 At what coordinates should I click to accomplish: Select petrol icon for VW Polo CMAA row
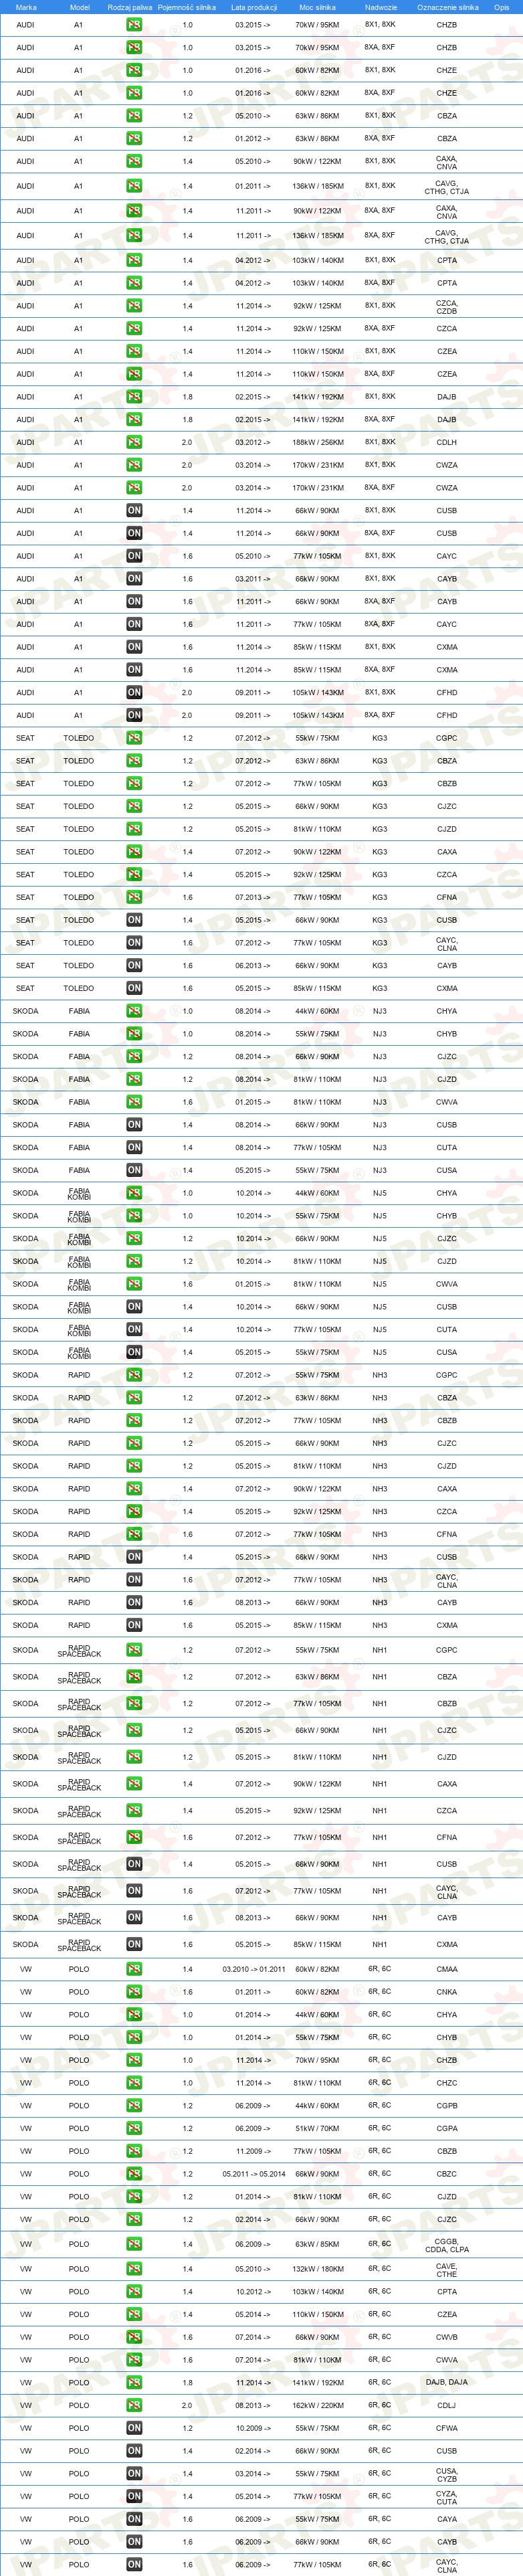click(x=134, y=1969)
